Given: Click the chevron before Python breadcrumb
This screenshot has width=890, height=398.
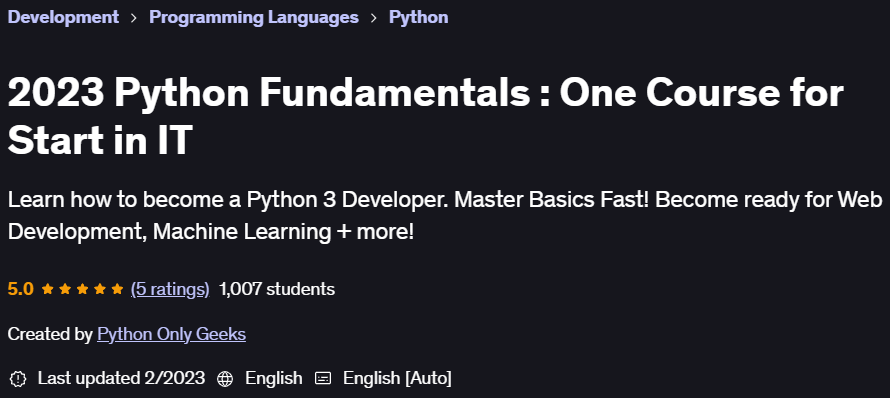Looking at the screenshot, I should pyautogui.click(x=373, y=18).
